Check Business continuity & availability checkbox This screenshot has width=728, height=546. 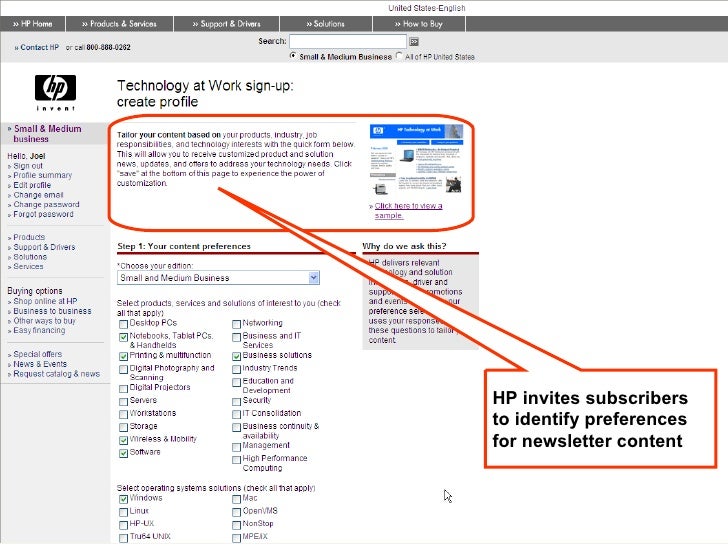pyautogui.click(x=236, y=427)
